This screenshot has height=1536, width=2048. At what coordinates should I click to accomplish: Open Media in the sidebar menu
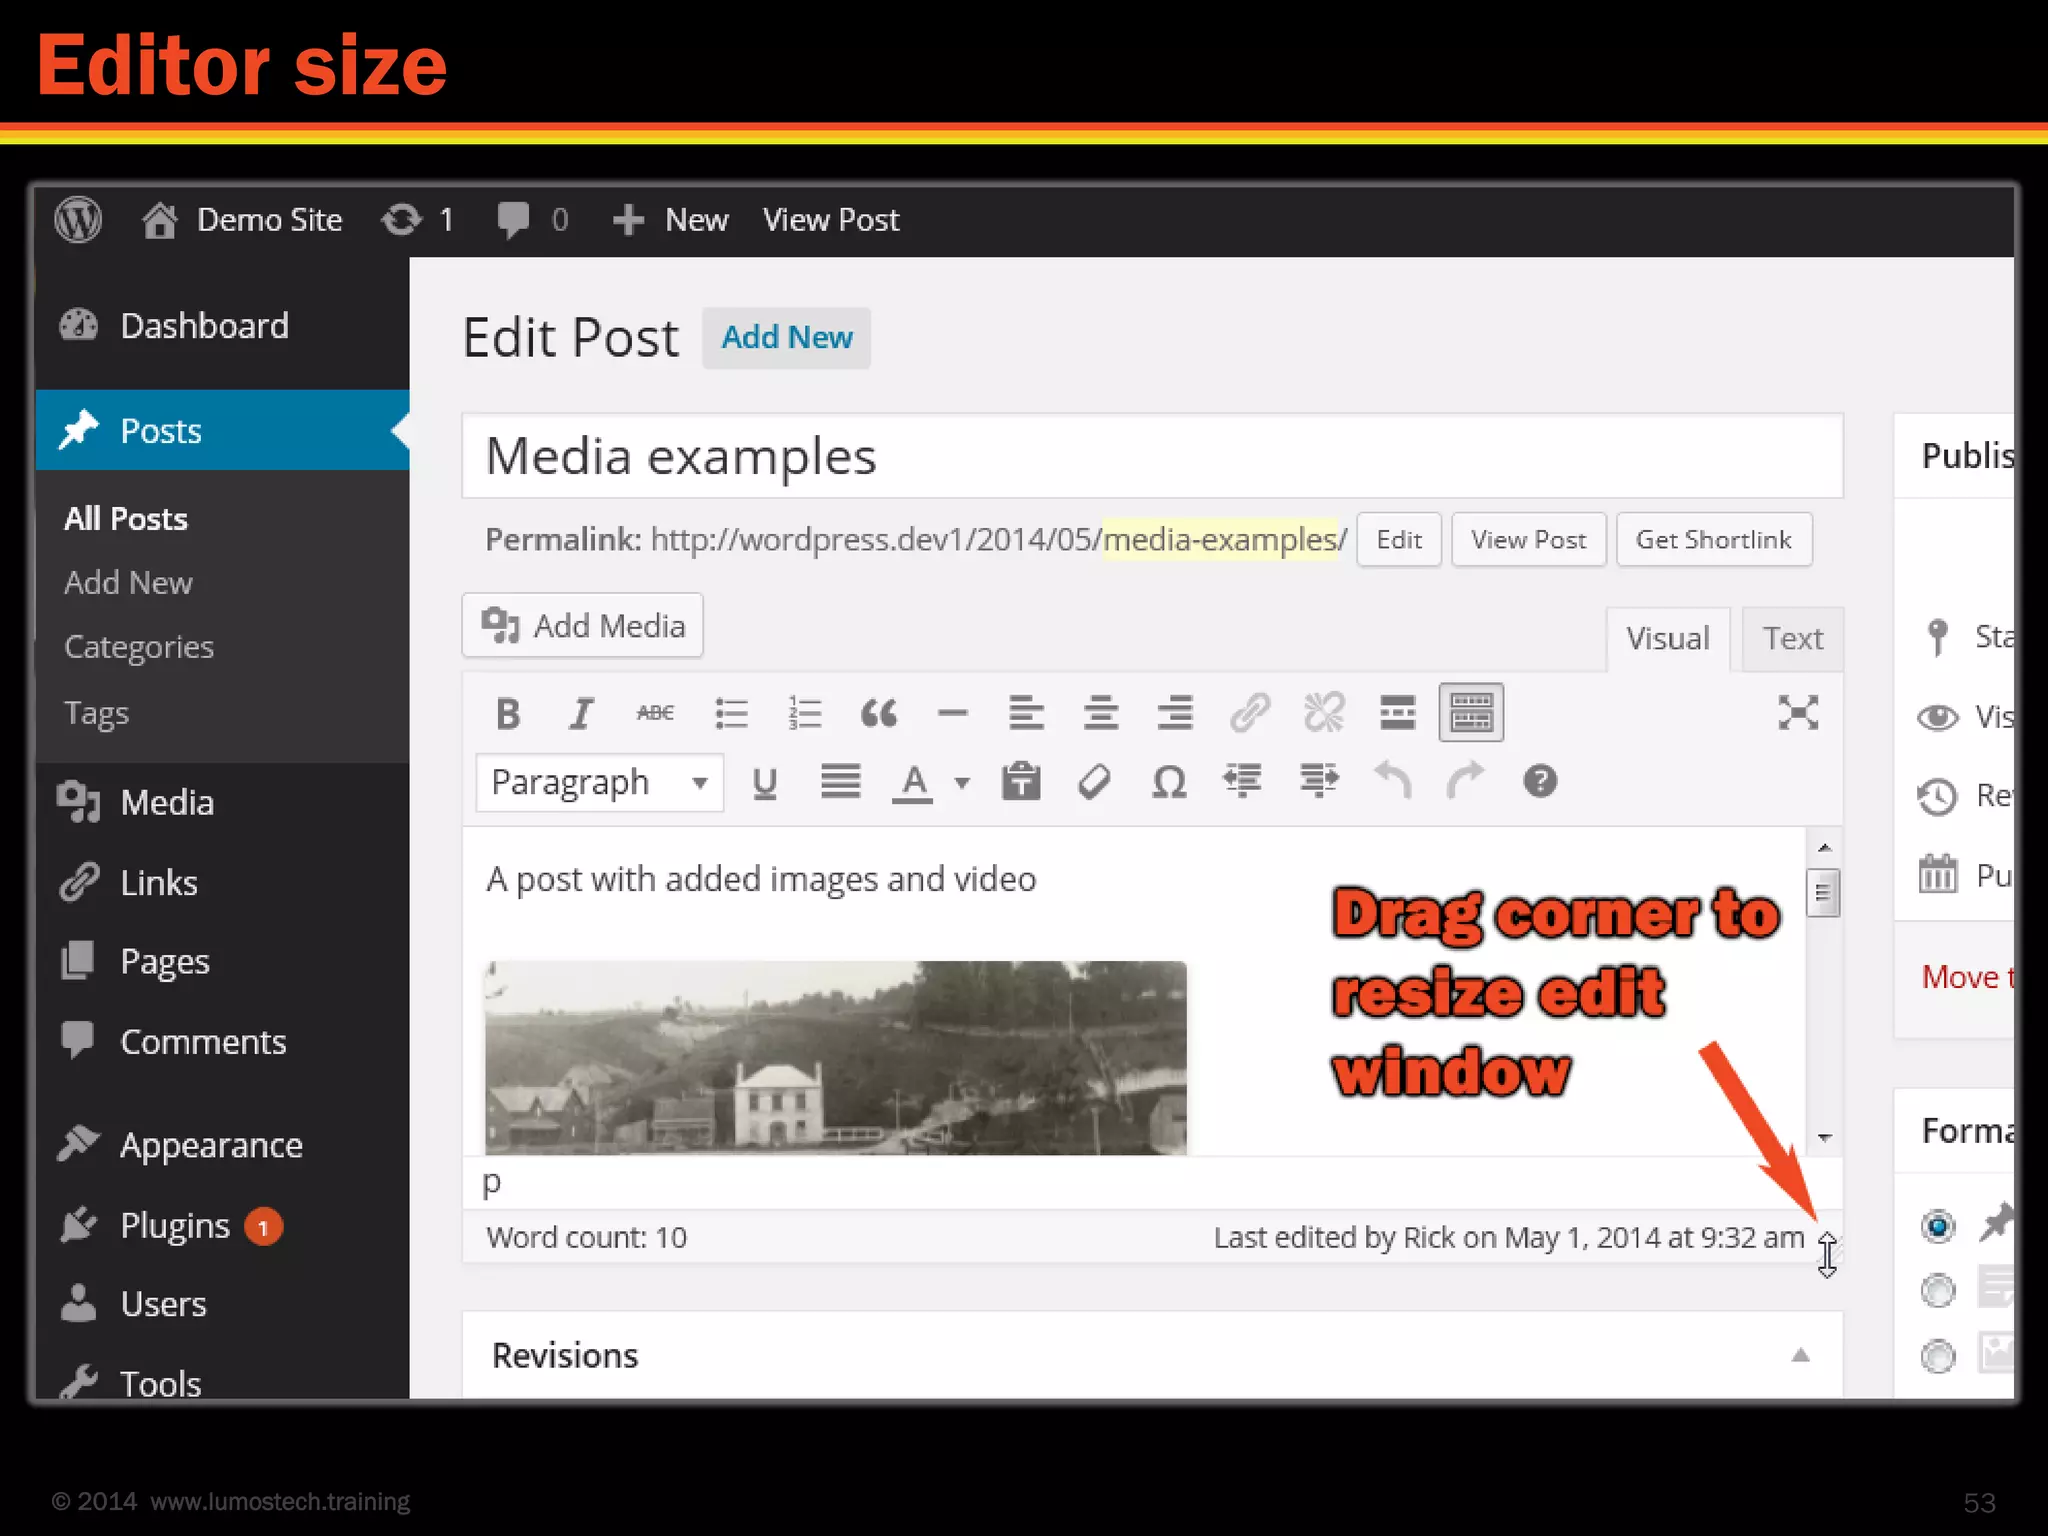(166, 803)
